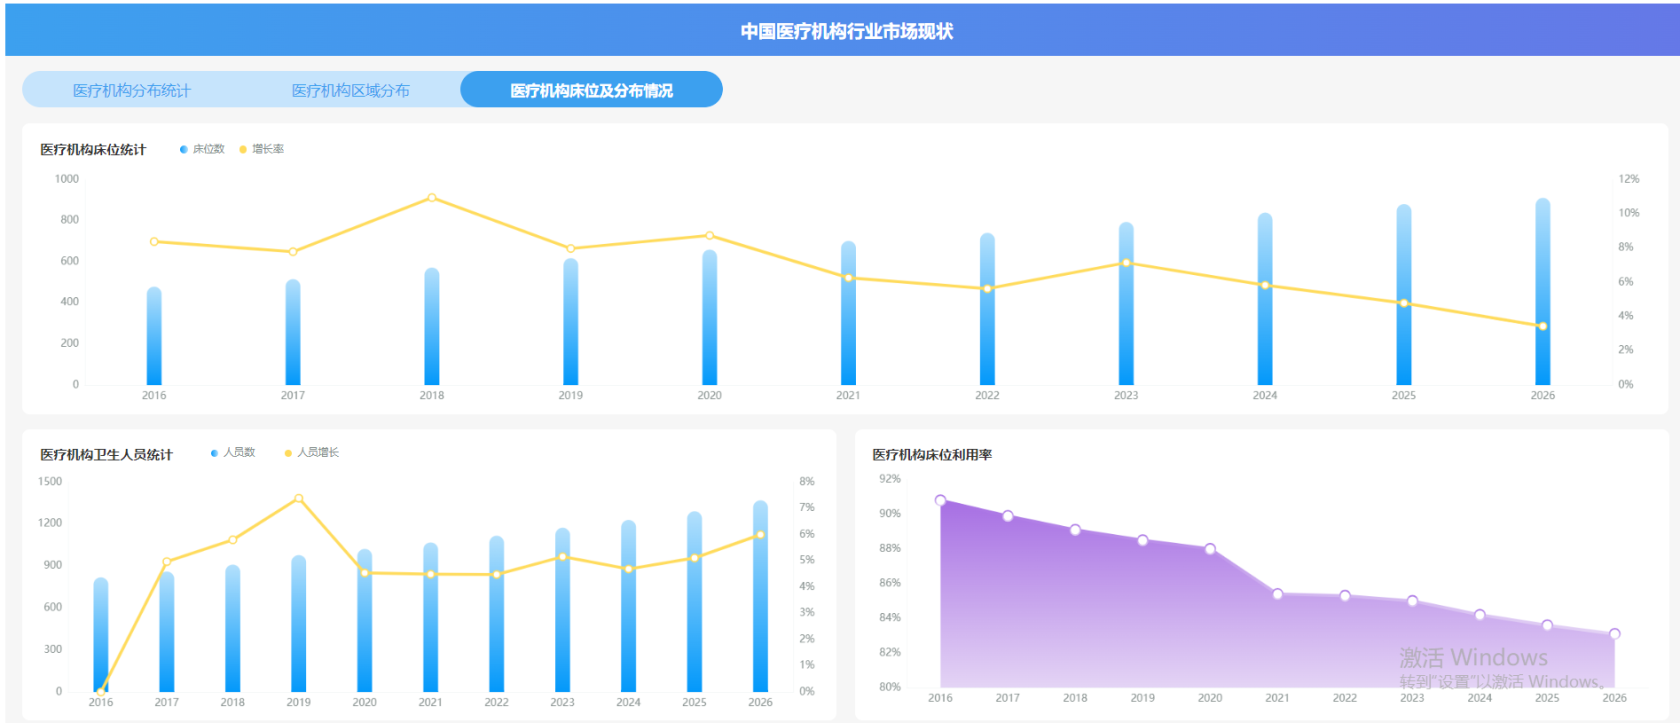1680x723 pixels.
Task: Click the blue 人员数 legend dot
Action: [214, 453]
